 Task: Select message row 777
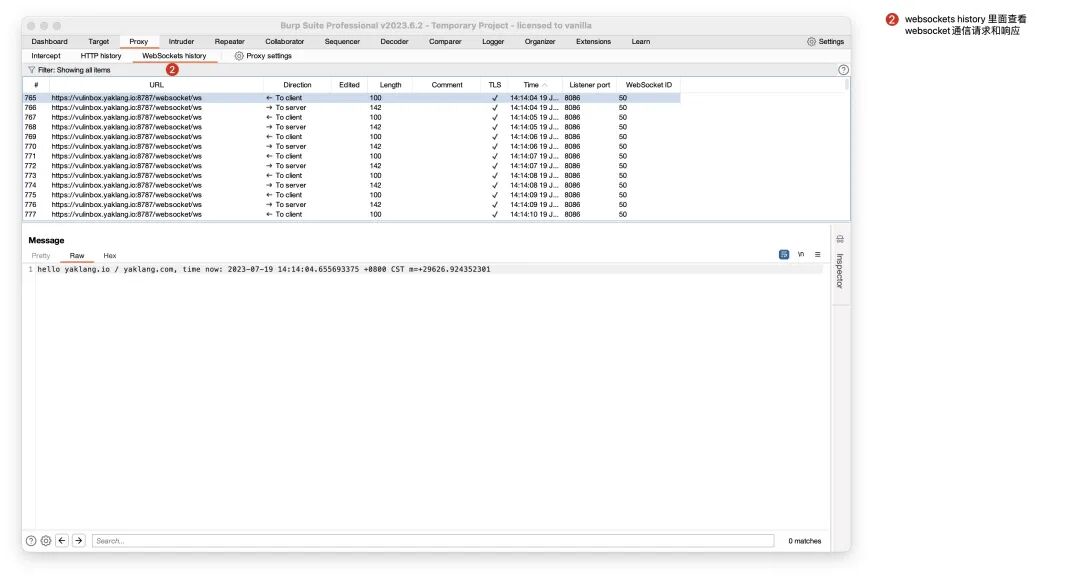[x=351, y=214]
